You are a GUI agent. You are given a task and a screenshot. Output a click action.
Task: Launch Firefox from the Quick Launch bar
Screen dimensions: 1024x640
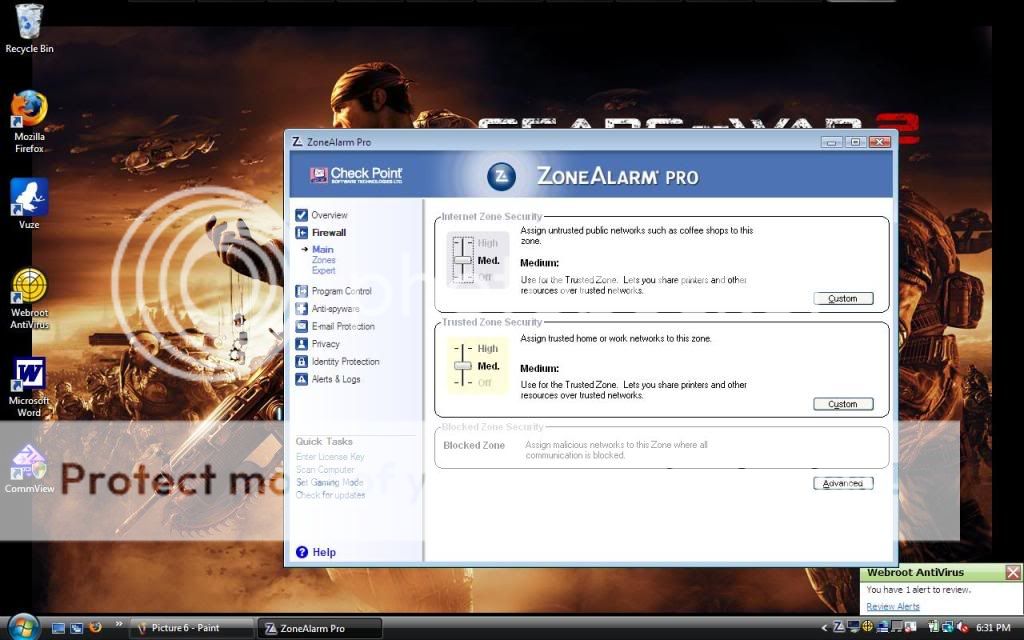[95, 628]
